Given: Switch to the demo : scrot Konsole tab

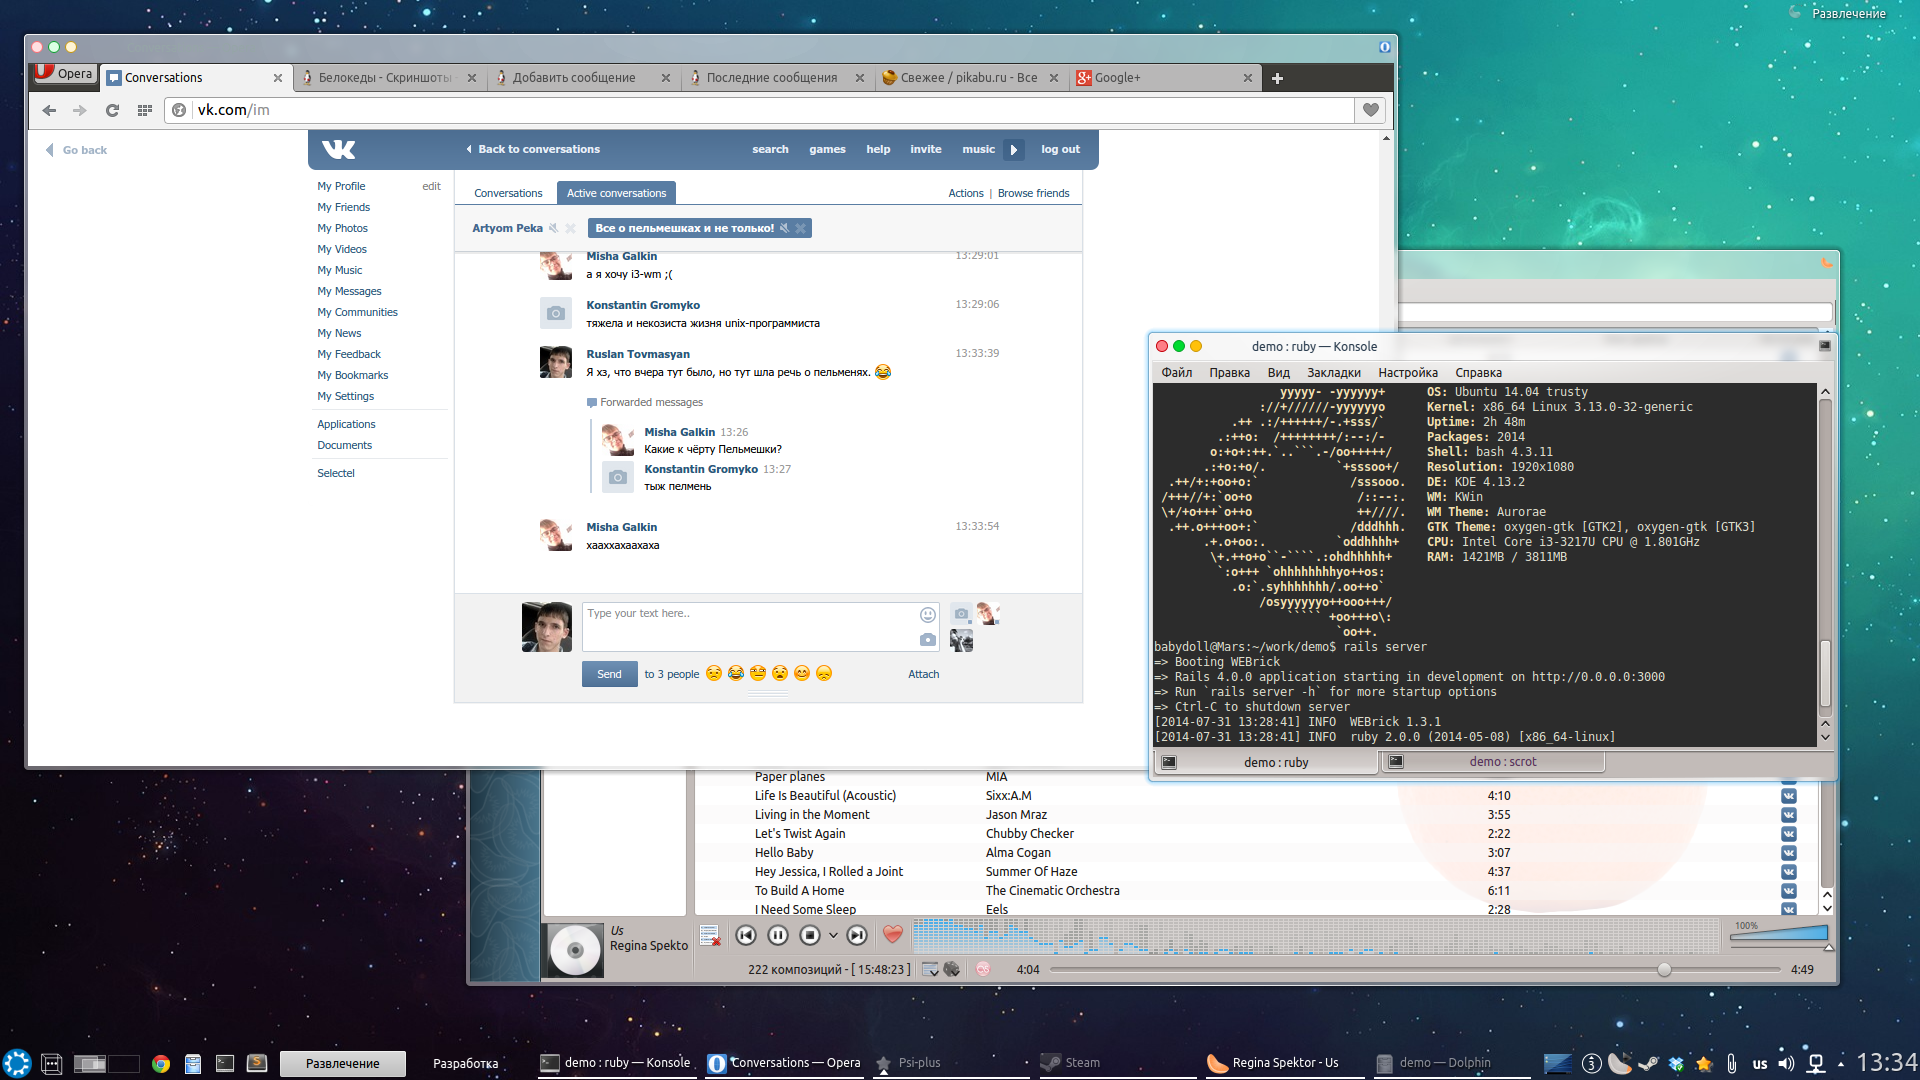Looking at the screenshot, I should (1494, 762).
